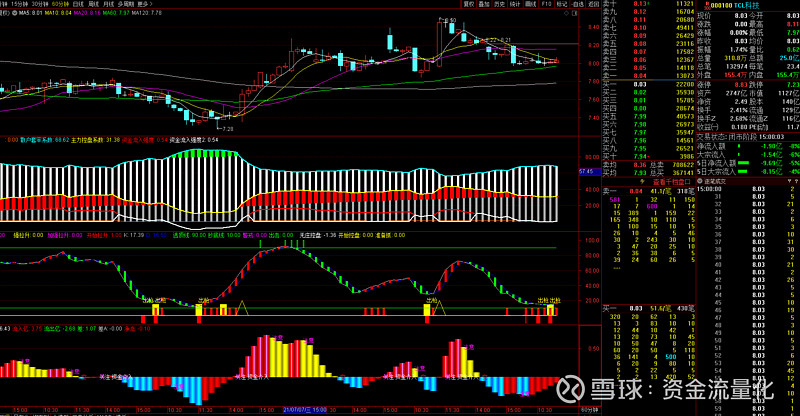
Task: Click the 现价 8.03 quote field
Action: pos(722,16)
